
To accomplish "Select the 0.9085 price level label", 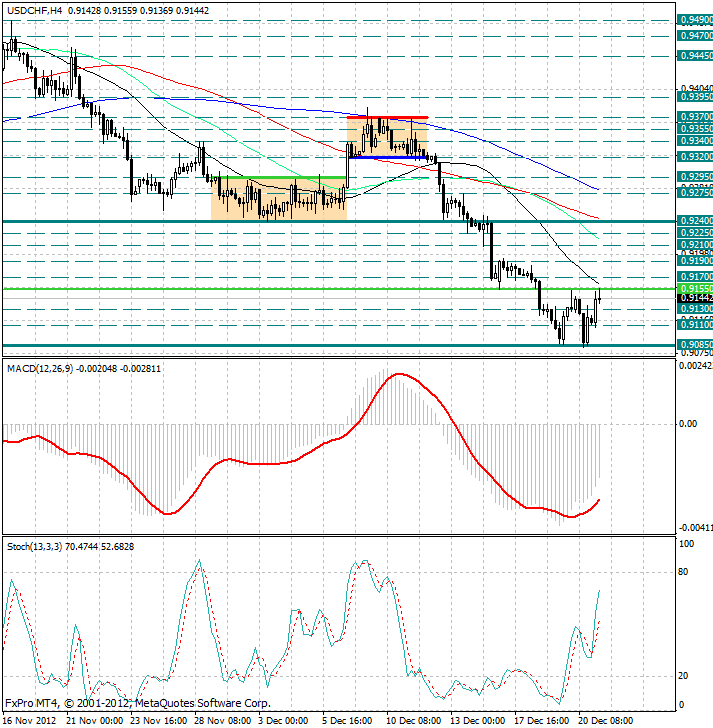I will point(695,345).
